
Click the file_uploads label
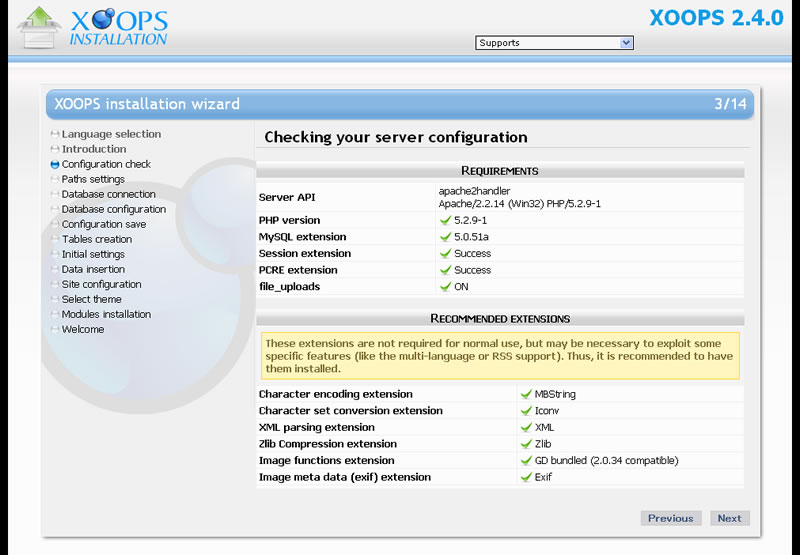point(289,287)
